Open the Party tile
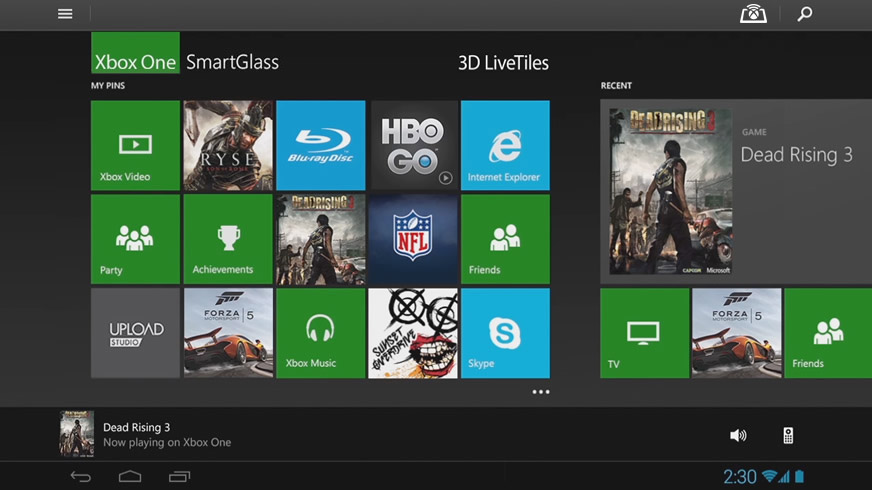Screen dimensions: 872x490 point(135,239)
